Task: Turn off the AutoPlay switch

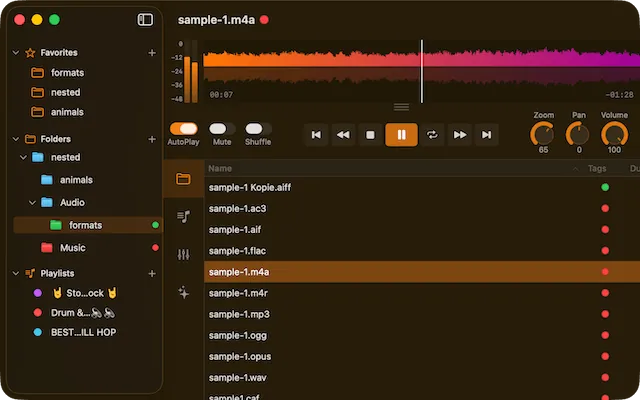Action: point(183,129)
